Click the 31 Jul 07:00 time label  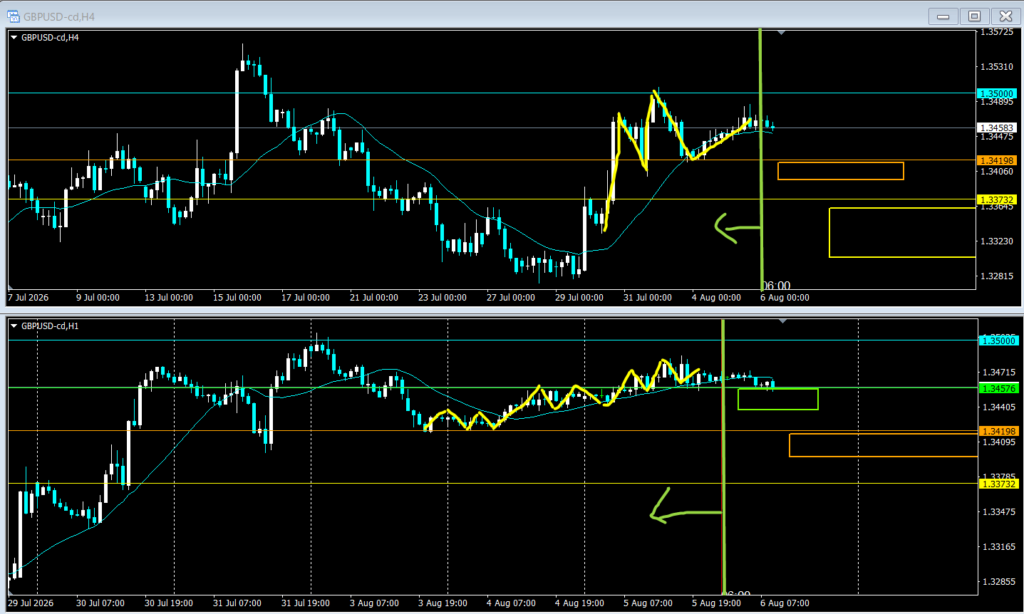(237, 603)
